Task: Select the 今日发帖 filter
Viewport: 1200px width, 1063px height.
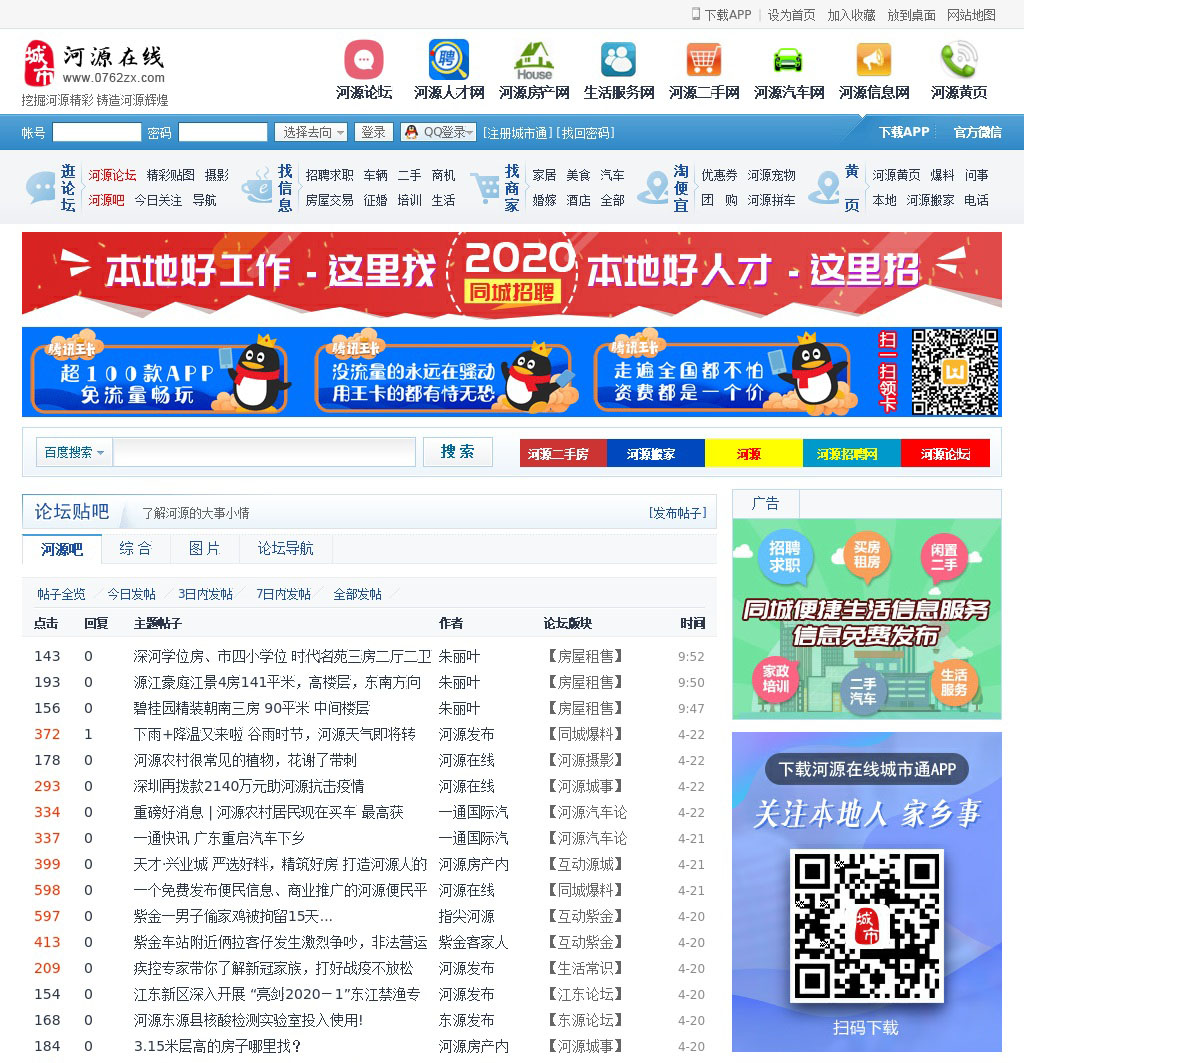Action: (x=132, y=594)
